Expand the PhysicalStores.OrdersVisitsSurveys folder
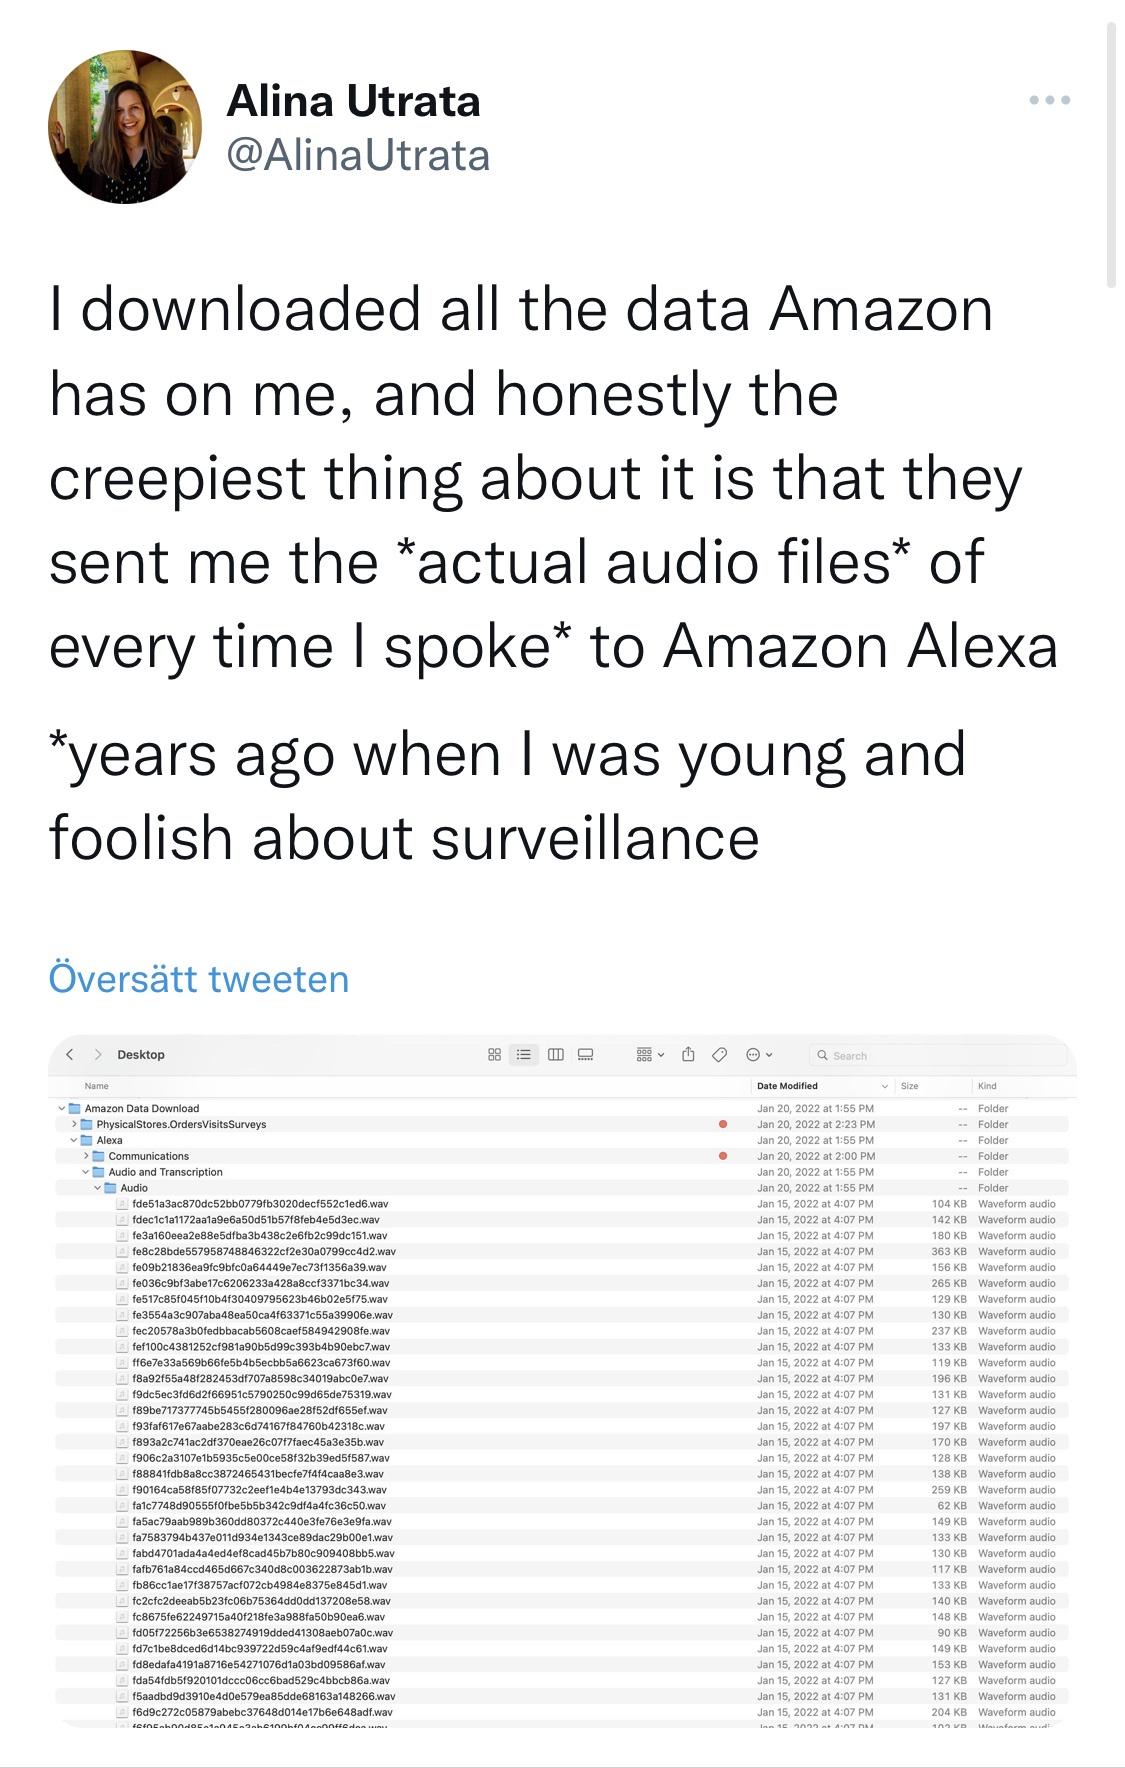The height and width of the screenshot is (1768, 1125). [74, 1123]
